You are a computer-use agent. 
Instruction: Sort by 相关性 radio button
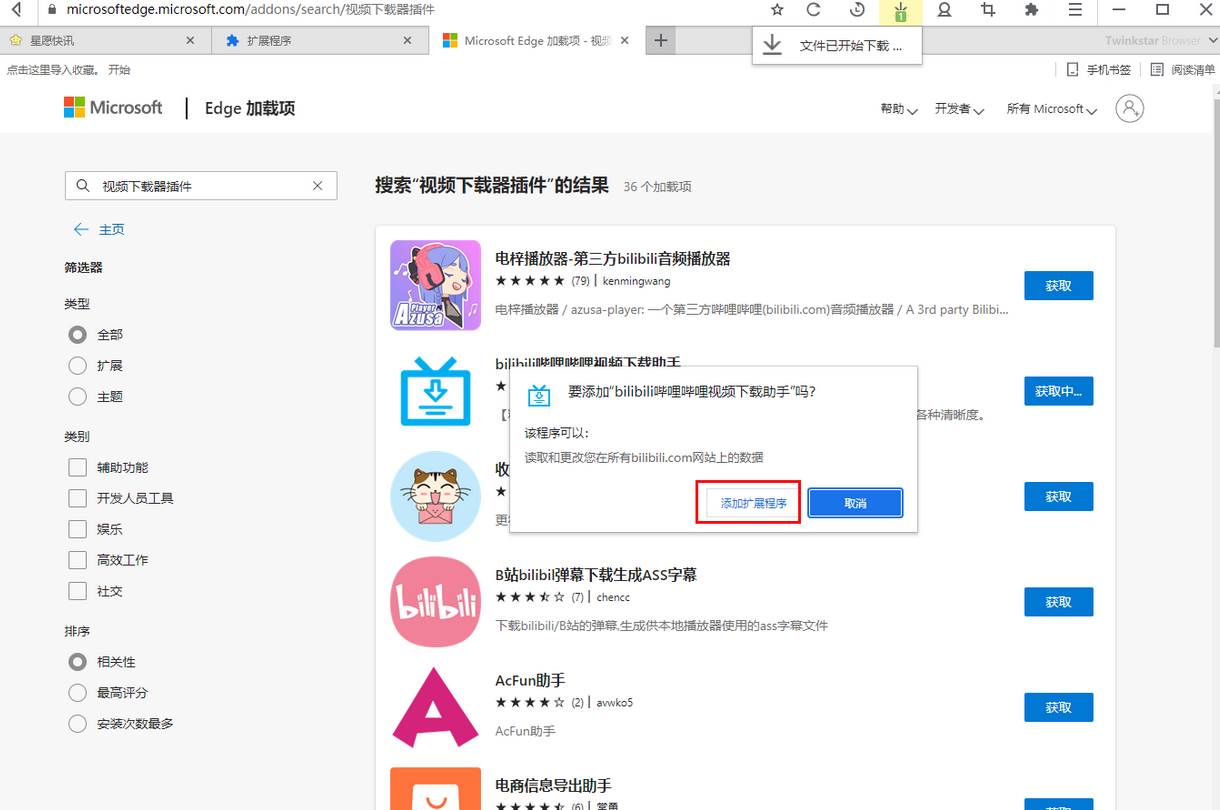(x=77, y=662)
